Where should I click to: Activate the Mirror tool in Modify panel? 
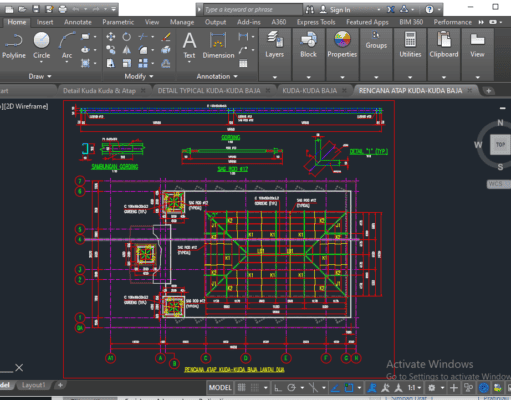tap(127, 50)
